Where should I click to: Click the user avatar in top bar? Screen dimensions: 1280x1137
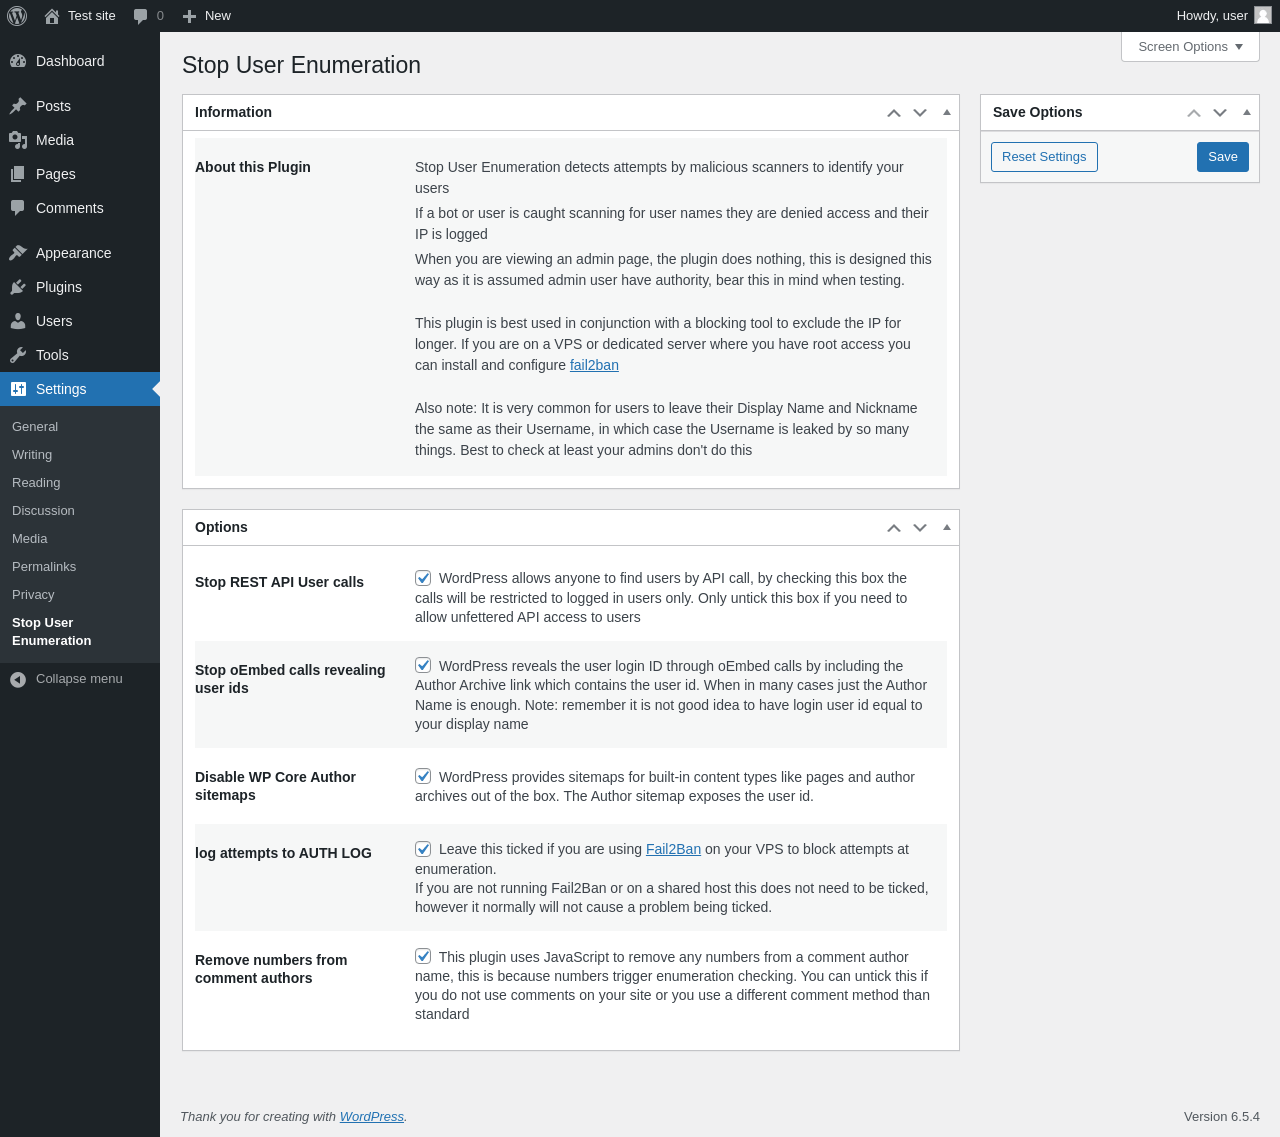click(x=1263, y=15)
